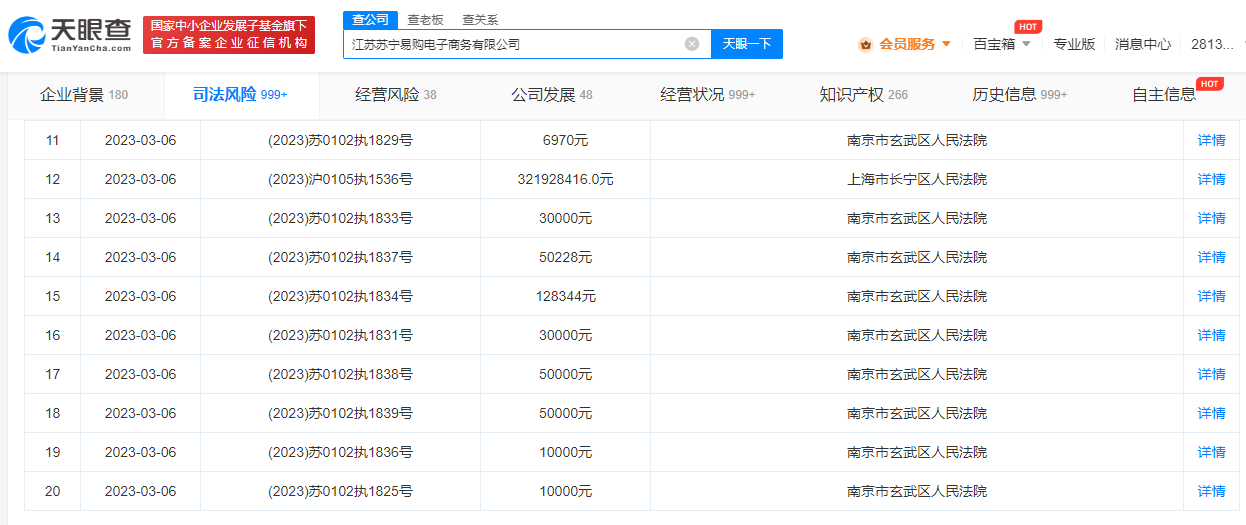Viewport: 1246px width, 525px height.
Task: Click the account number 2813...
Action: point(1213,44)
